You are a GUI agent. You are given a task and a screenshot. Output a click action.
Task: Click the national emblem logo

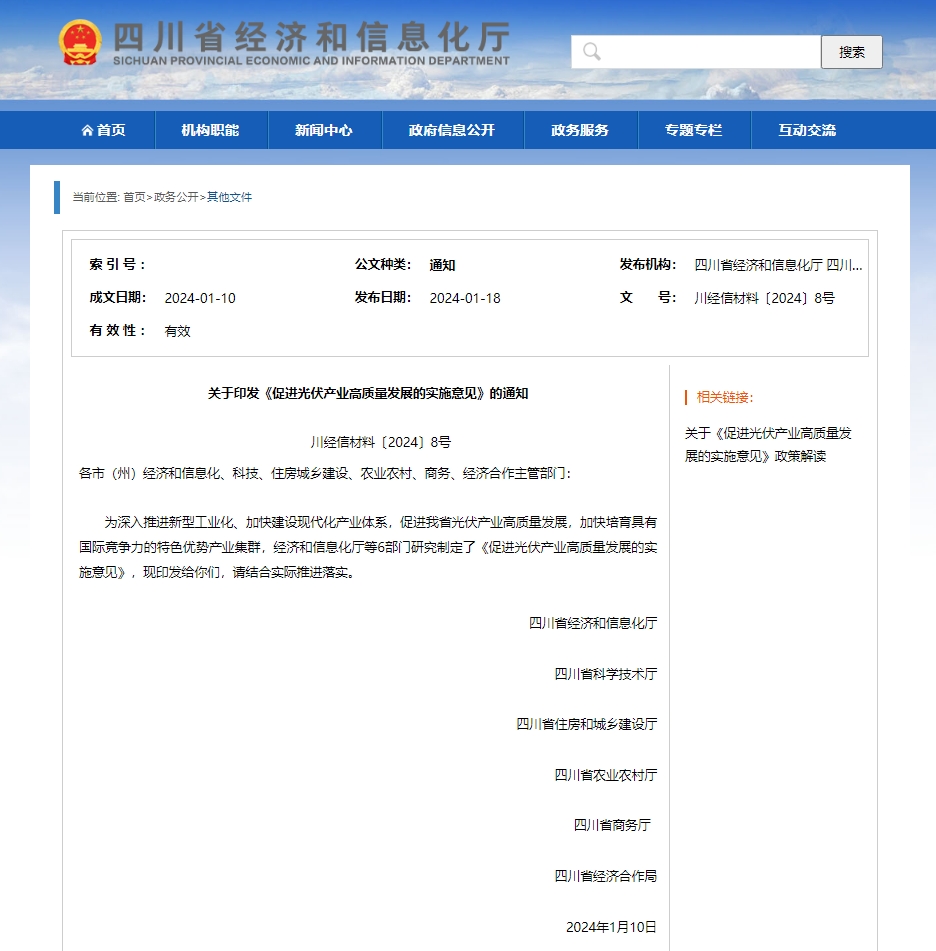tap(79, 42)
